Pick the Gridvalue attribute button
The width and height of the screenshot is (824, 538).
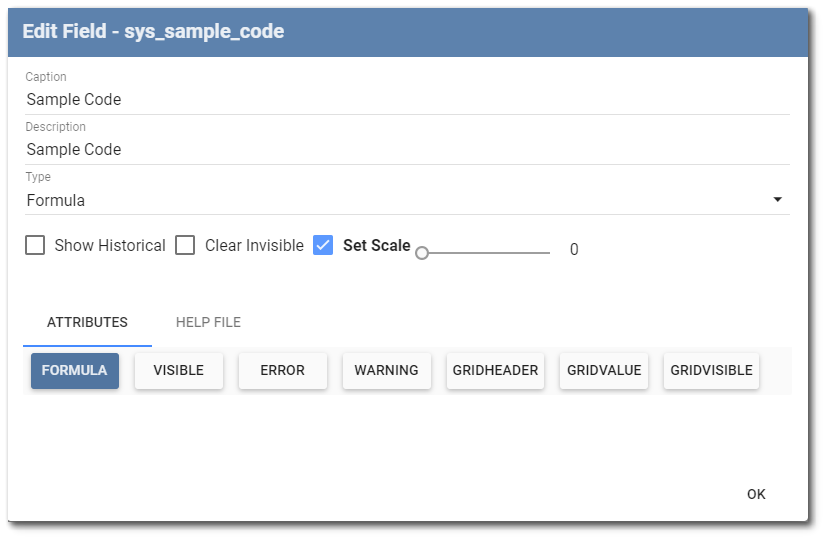[x=604, y=370]
